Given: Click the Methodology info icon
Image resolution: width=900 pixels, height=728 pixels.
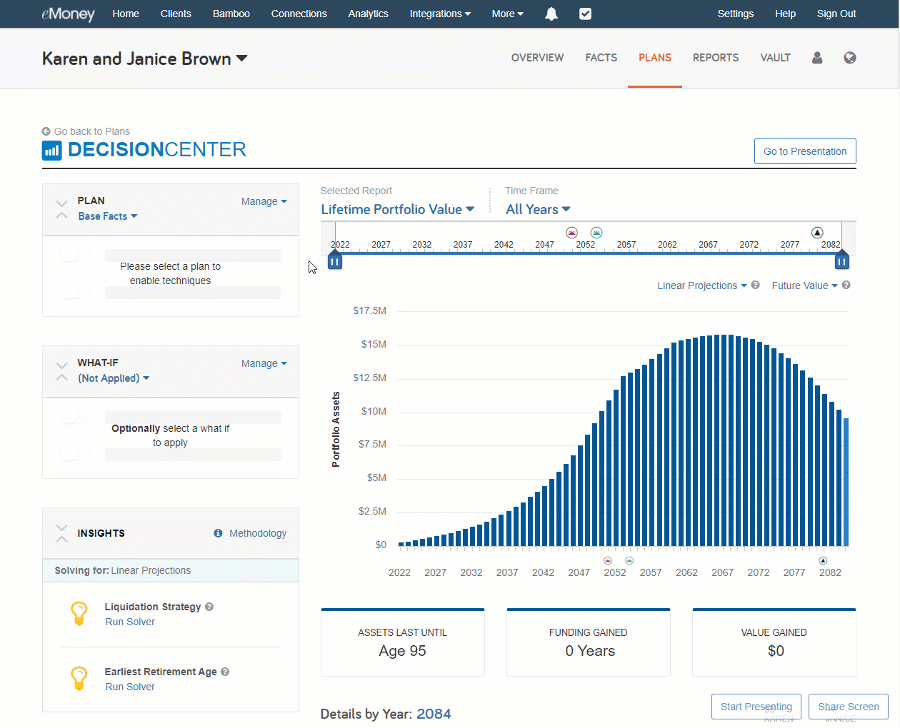Looking at the screenshot, I should pyautogui.click(x=218, y=533).
